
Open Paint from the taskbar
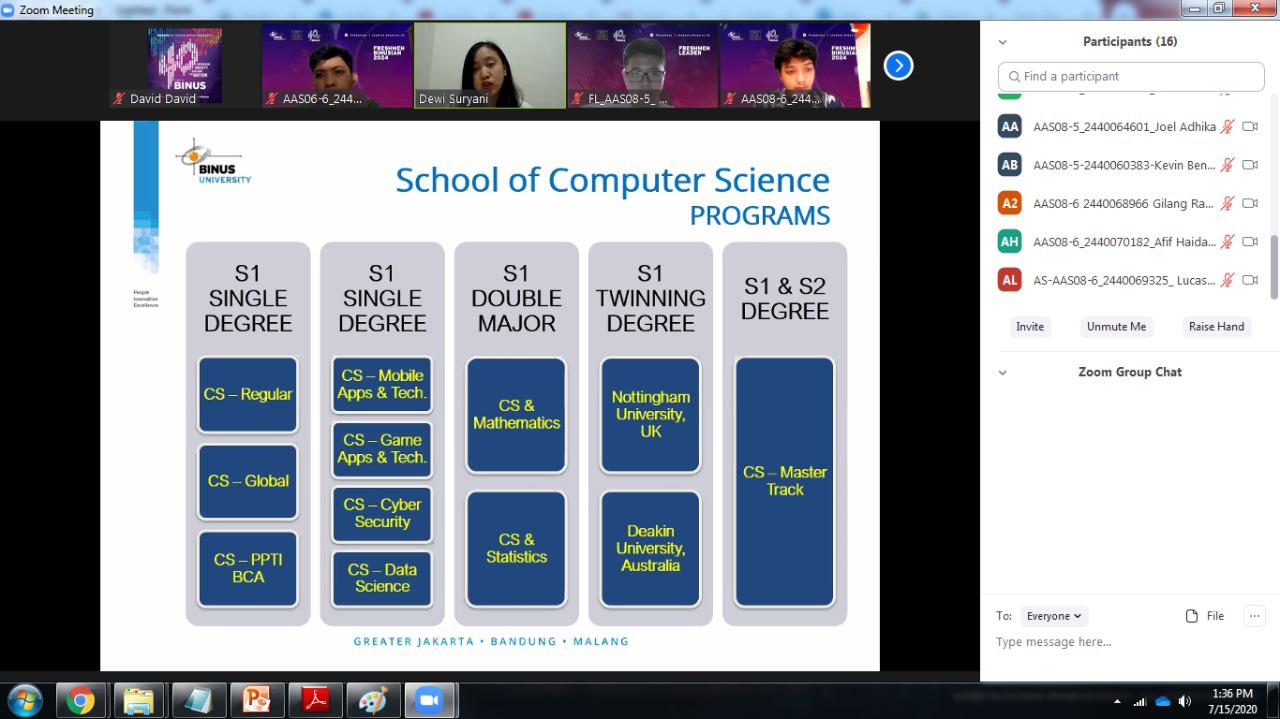click(373, 701)
